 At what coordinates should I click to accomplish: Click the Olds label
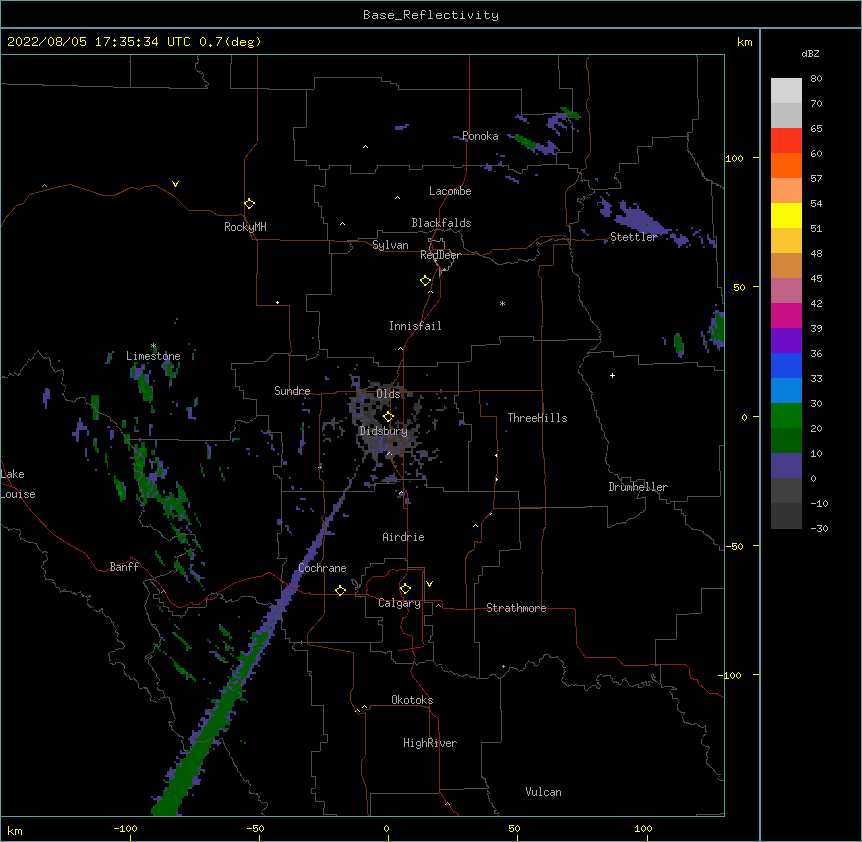tap(388, 394)
